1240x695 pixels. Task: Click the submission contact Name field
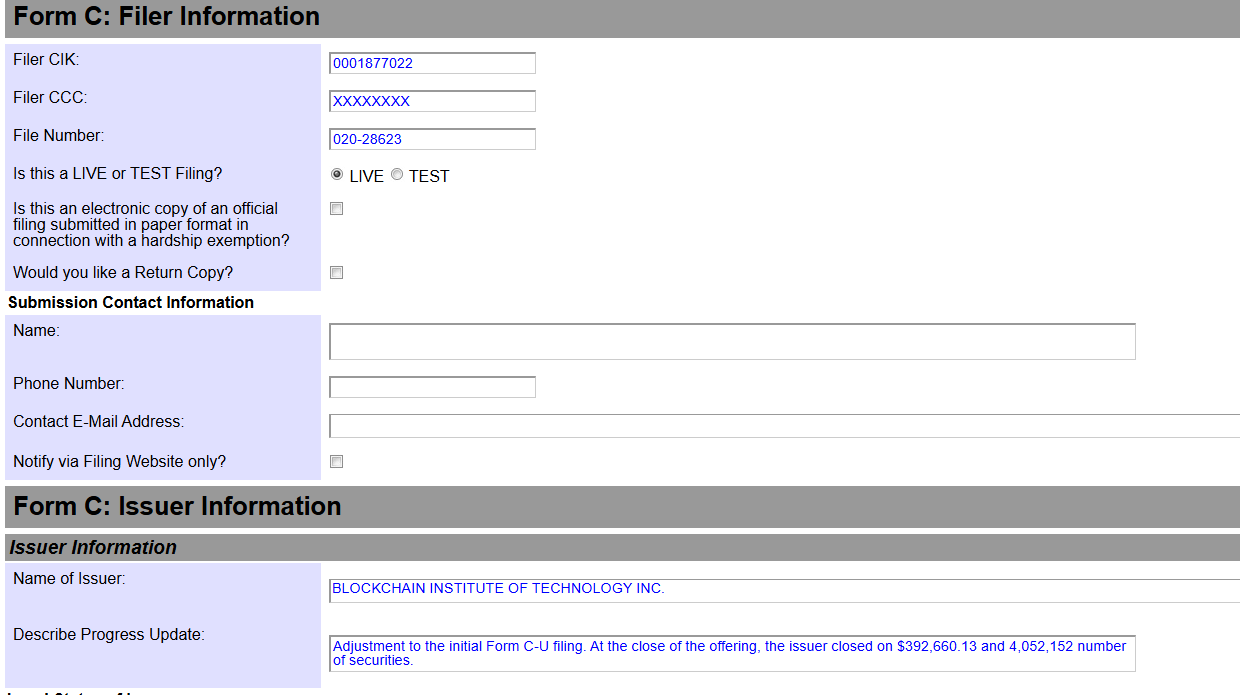pyautogui.click(x=732, y=341)
